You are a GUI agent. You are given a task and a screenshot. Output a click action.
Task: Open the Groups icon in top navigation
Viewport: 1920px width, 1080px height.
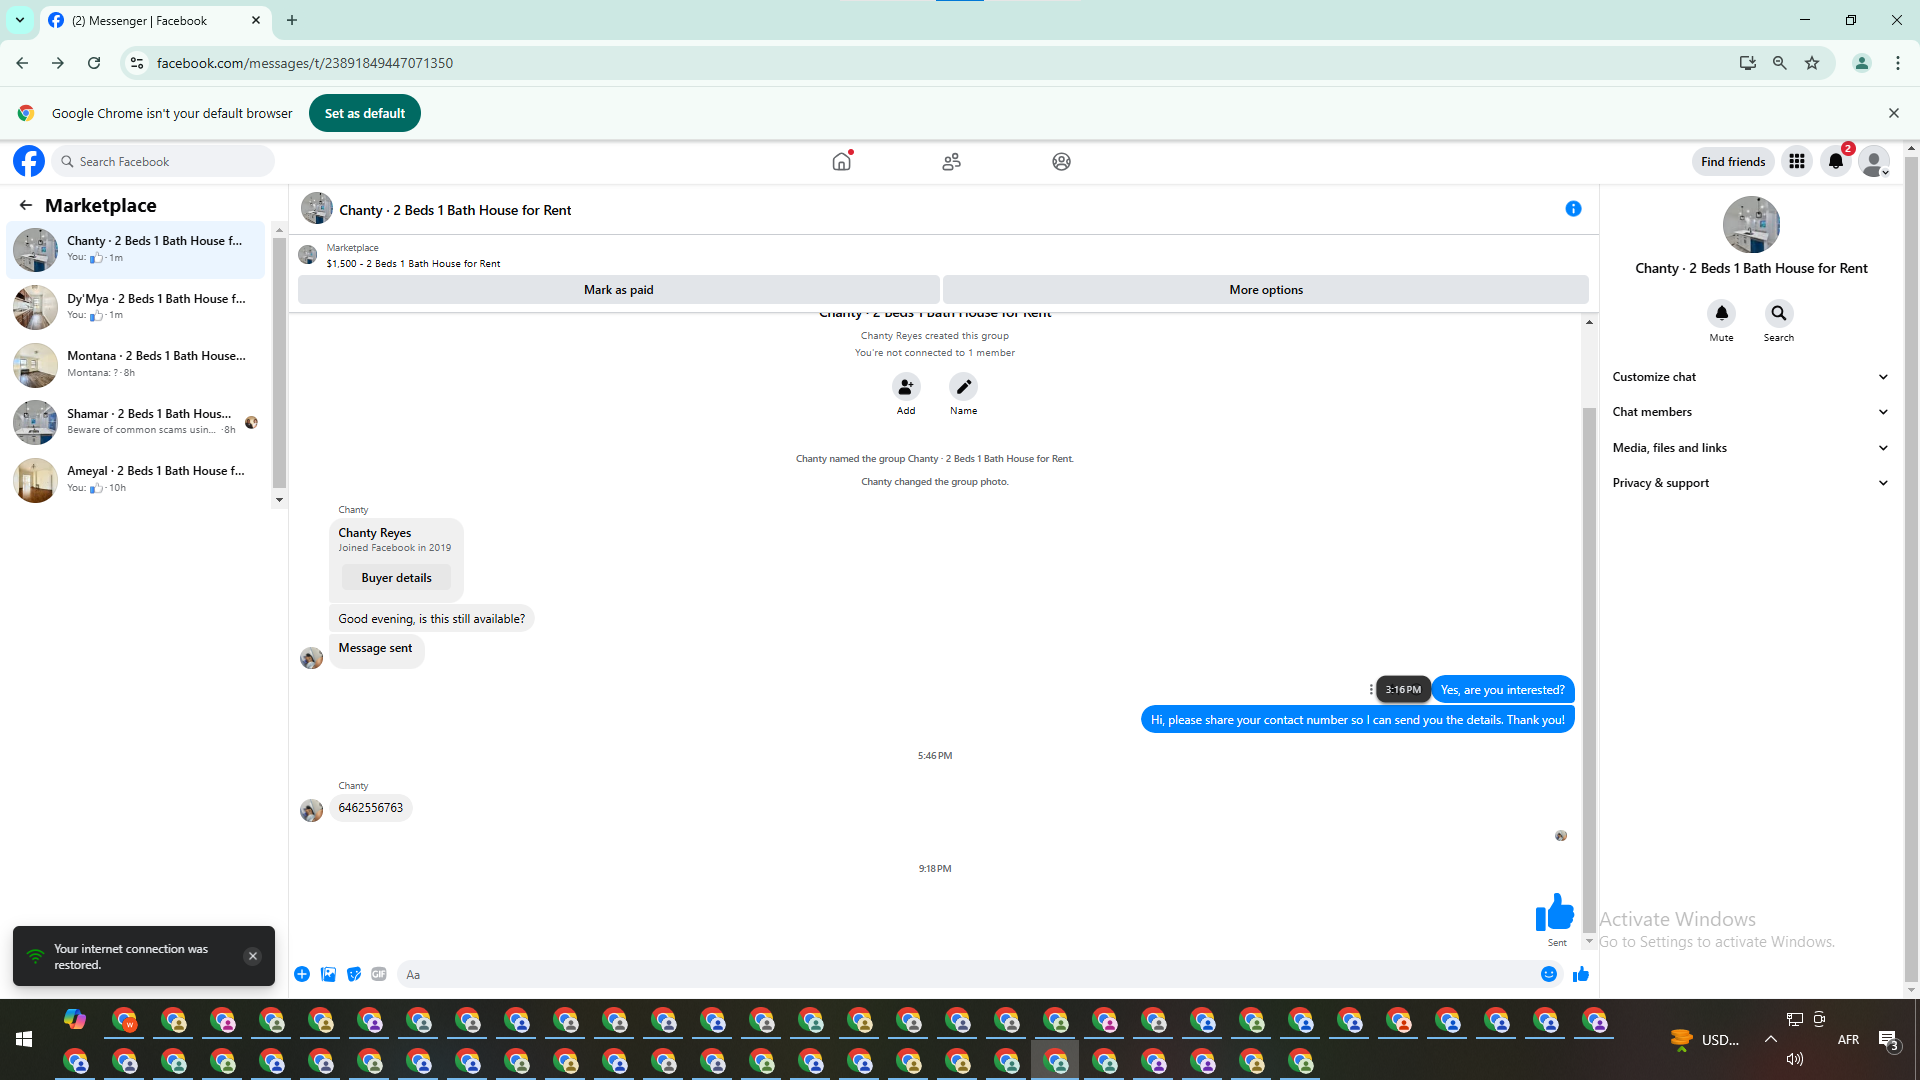pyautogui.click(x=1061, y=161)
